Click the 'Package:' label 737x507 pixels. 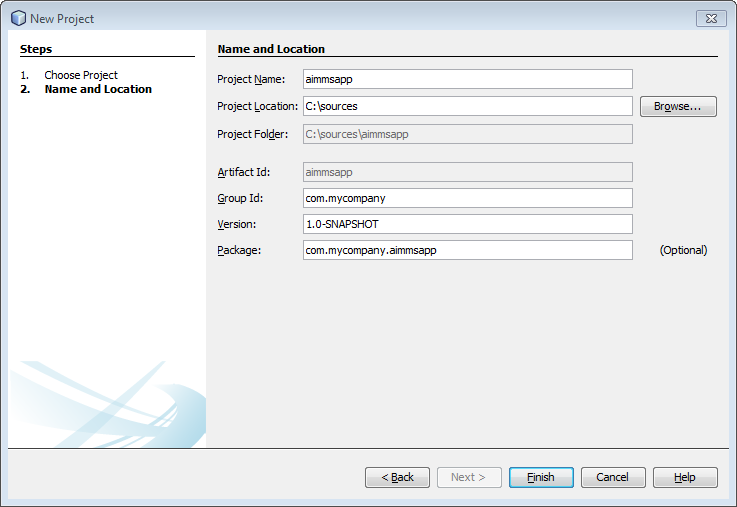[239, 250]
